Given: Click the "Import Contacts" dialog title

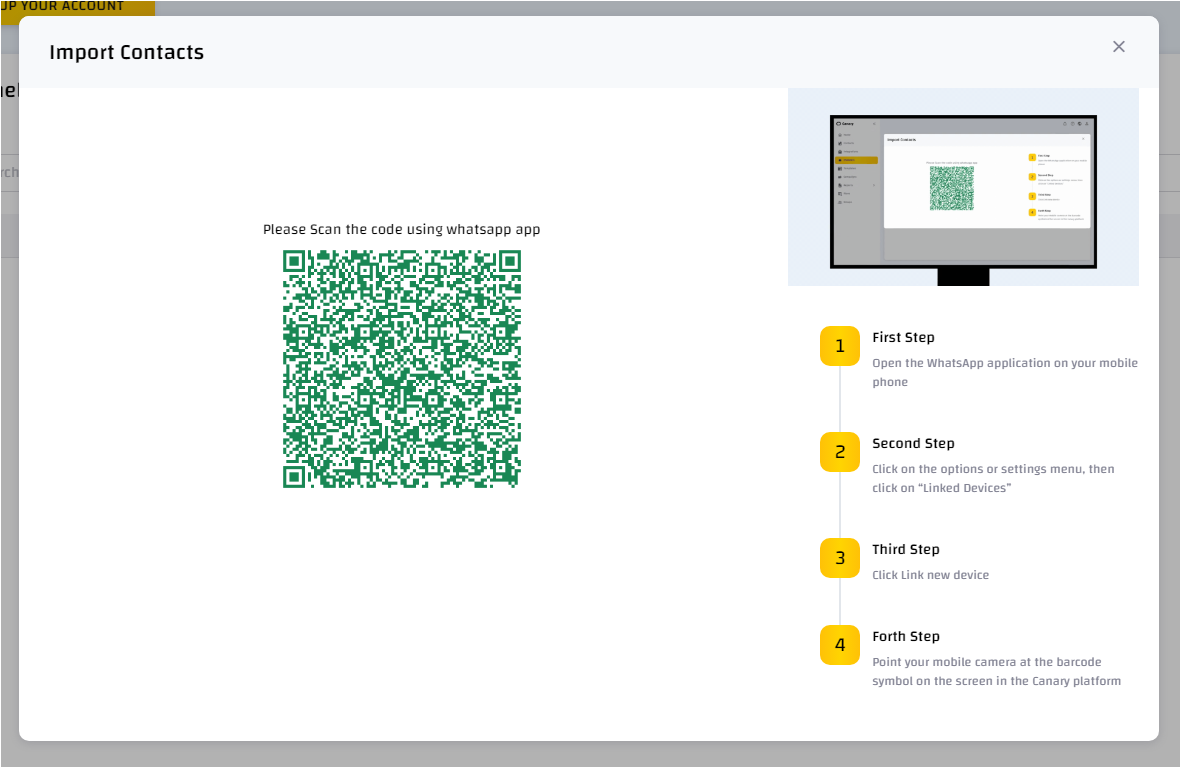Looking at the screenshot, I should point(127,52).
